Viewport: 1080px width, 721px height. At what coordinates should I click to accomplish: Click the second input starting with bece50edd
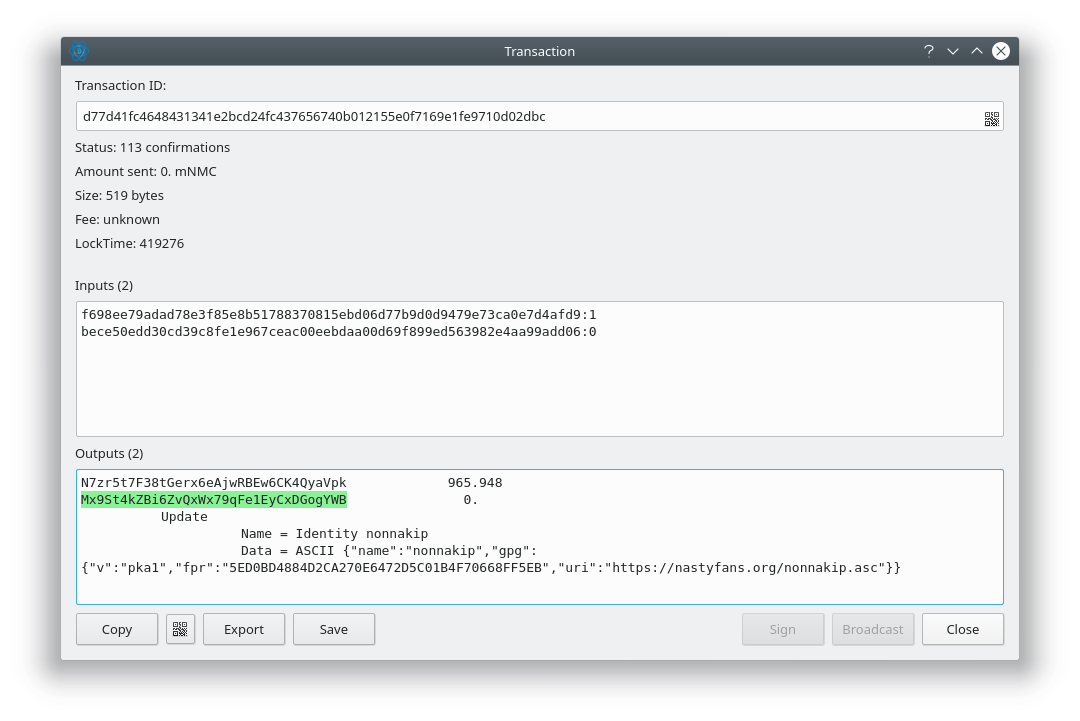(340, 331)
